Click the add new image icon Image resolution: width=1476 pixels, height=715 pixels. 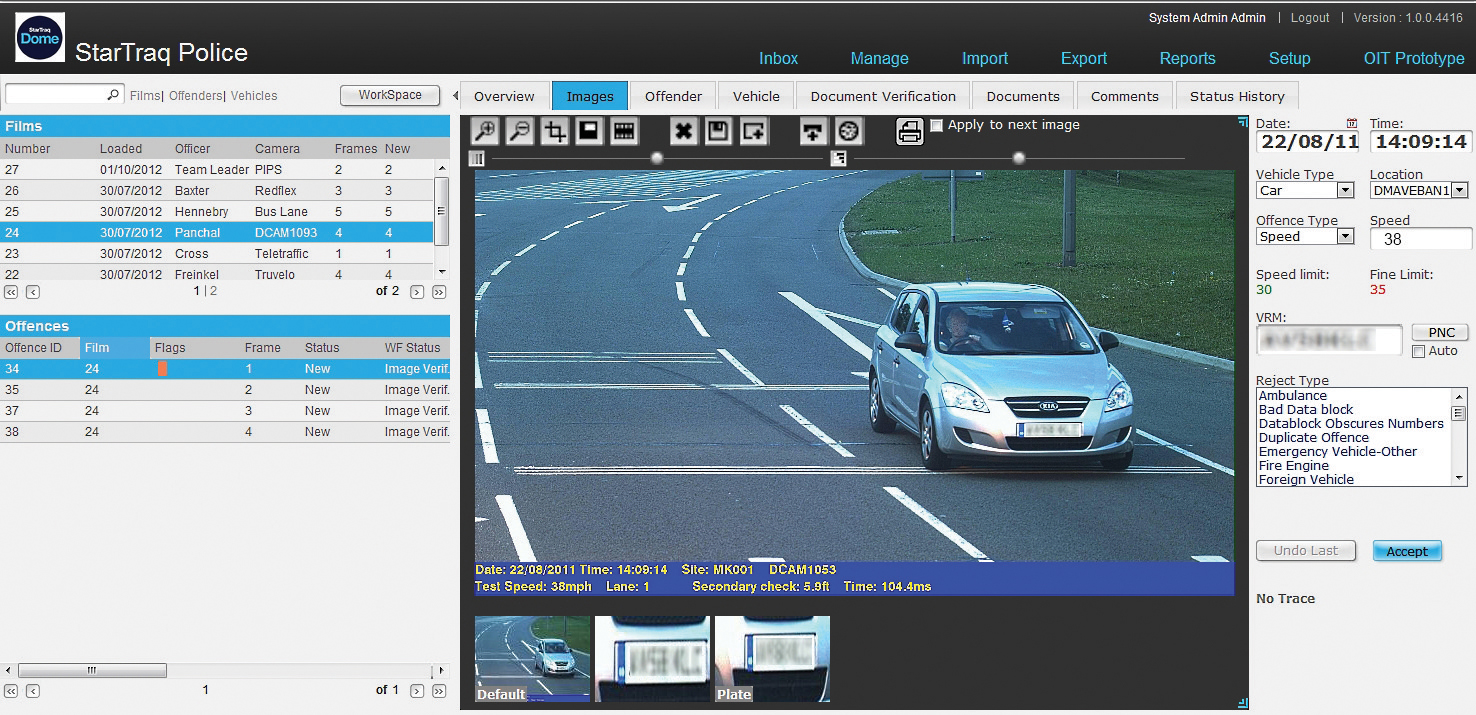(x=754, y=131)
